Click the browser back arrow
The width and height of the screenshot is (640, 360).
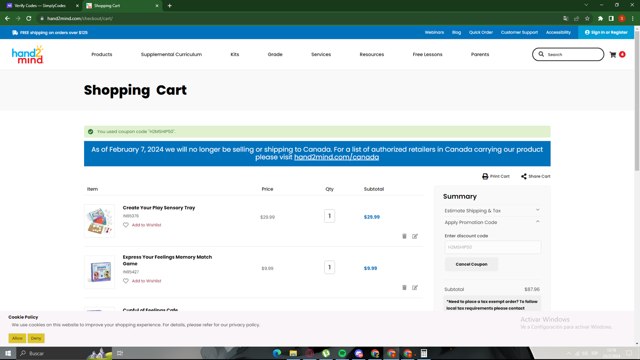(x=7, y=18)
